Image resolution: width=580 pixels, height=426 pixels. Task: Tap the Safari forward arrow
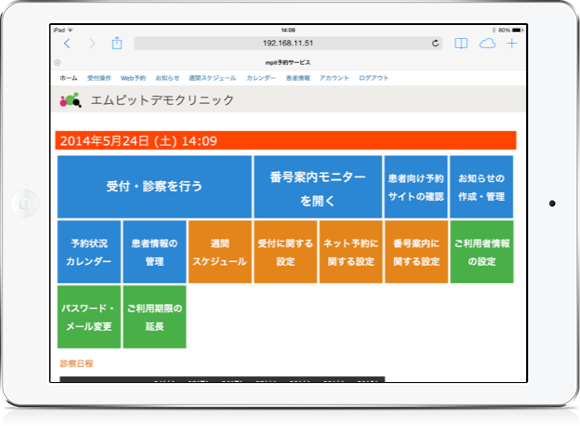(x=92, y=44)
